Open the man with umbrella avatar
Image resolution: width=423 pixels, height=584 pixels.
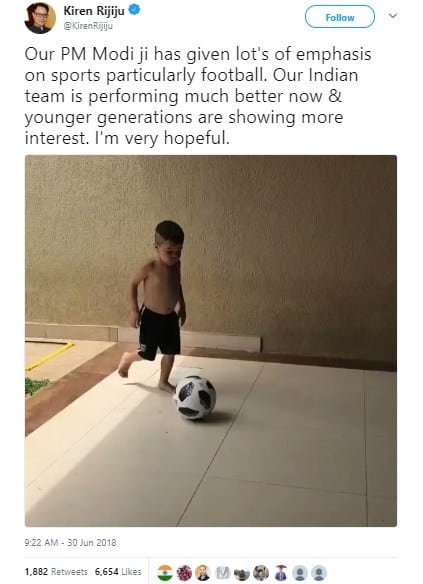pyautogui.click(x=281, y=572)
